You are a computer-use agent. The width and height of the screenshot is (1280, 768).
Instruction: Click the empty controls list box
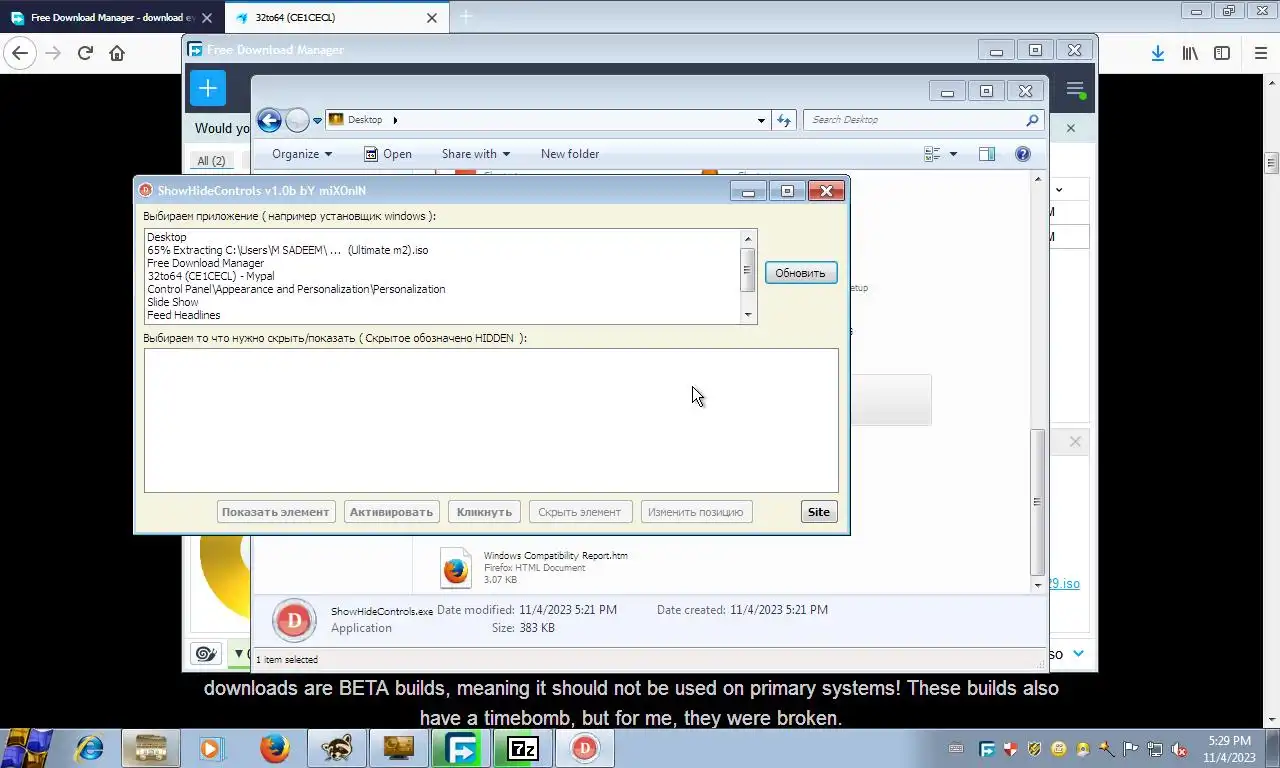coord(491,420)
